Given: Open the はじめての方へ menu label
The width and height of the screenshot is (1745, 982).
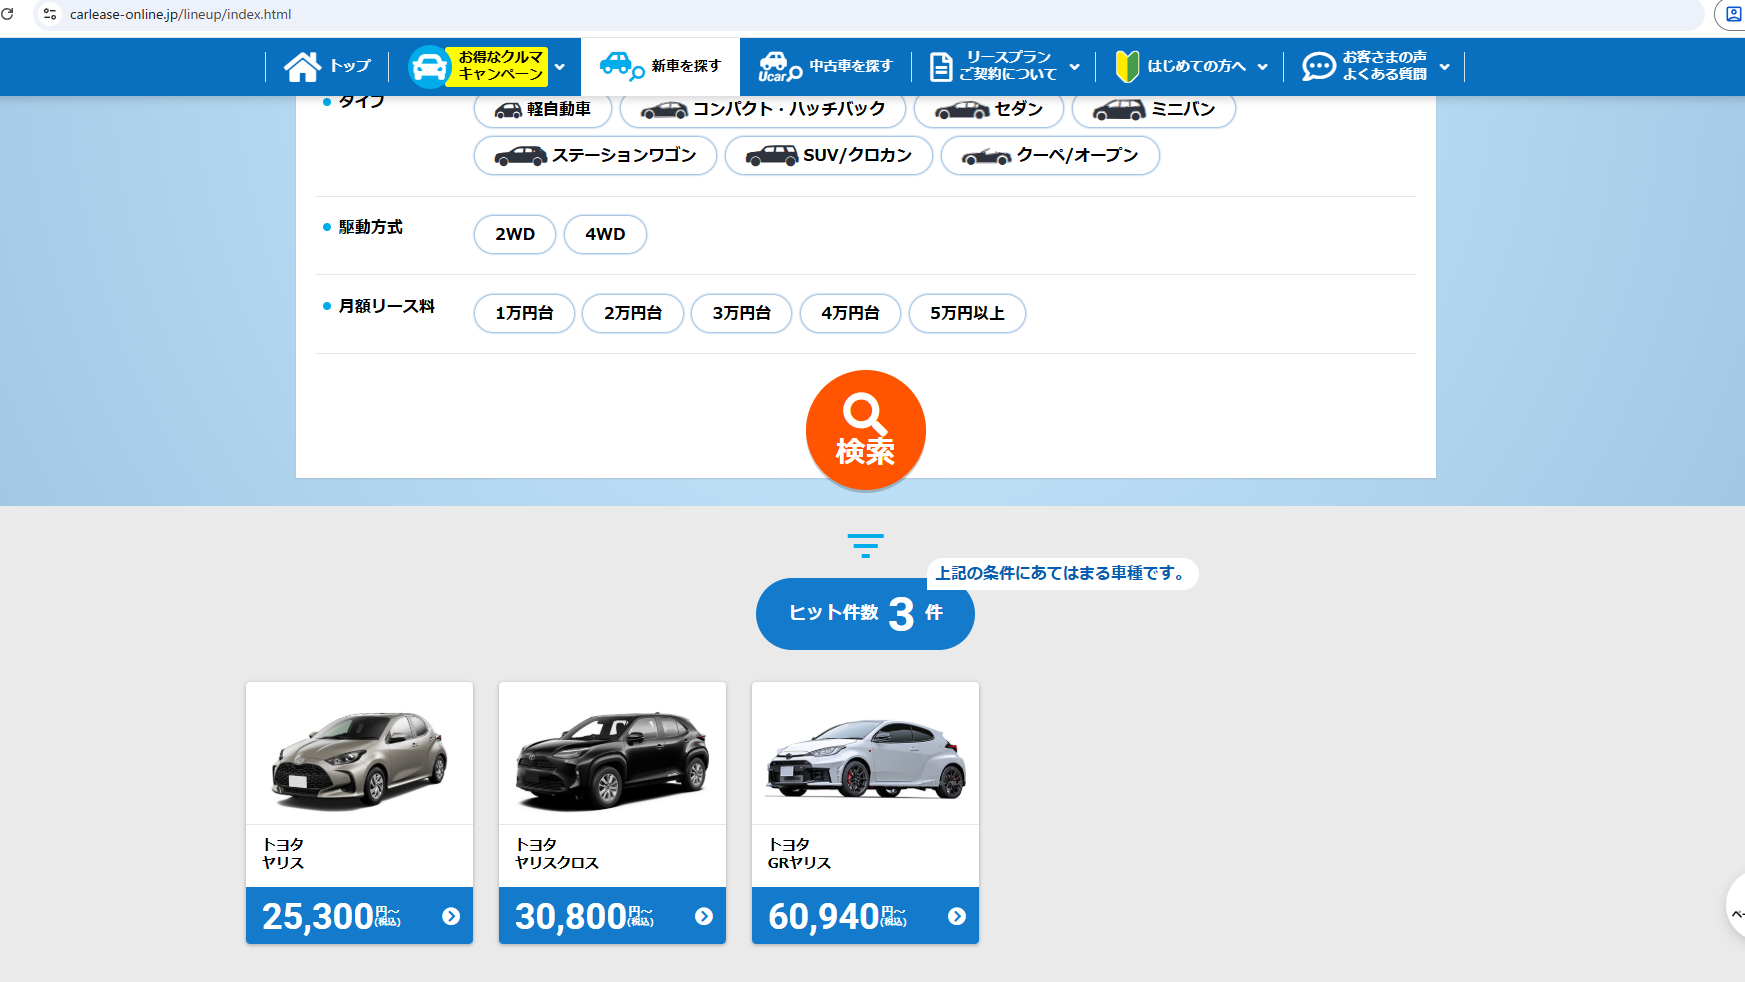Looking at the screenshot, I should [1197, 66].
